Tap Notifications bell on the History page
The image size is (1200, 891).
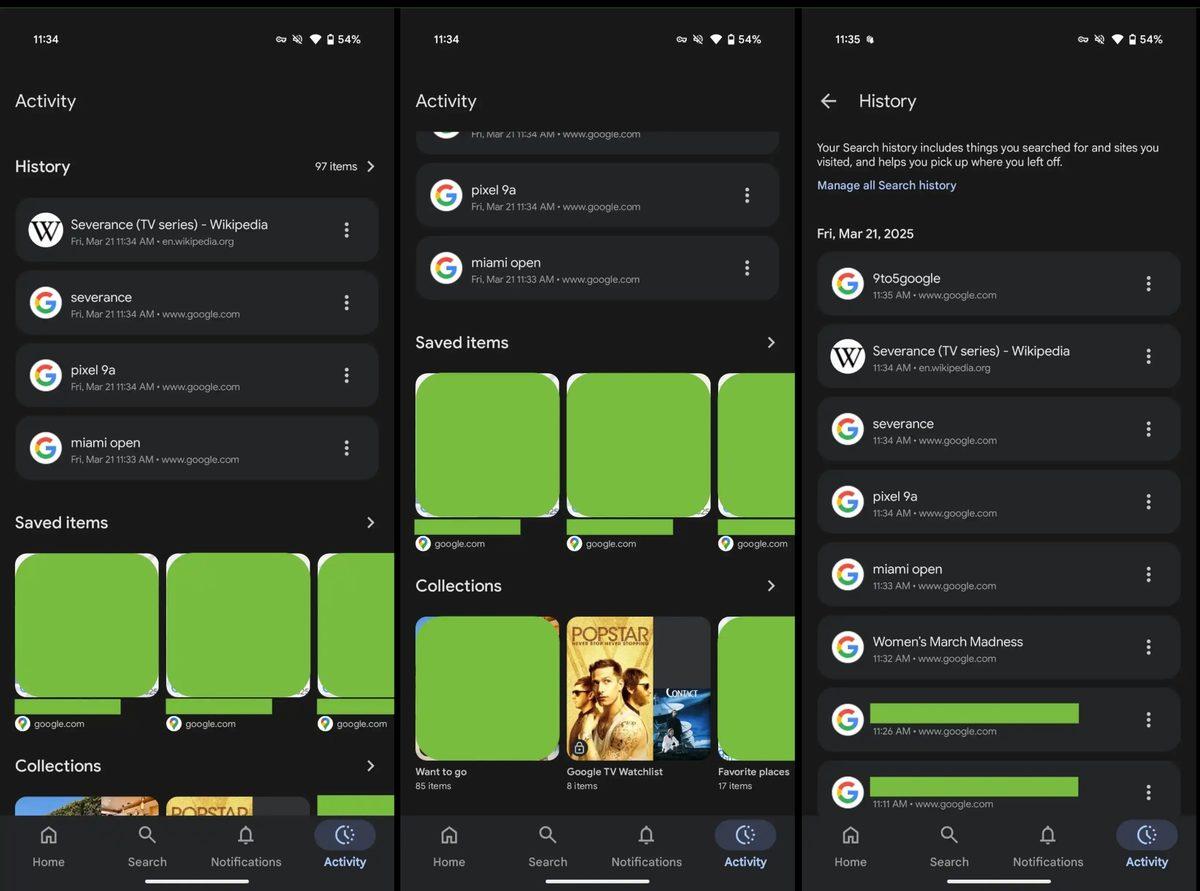1047,845
